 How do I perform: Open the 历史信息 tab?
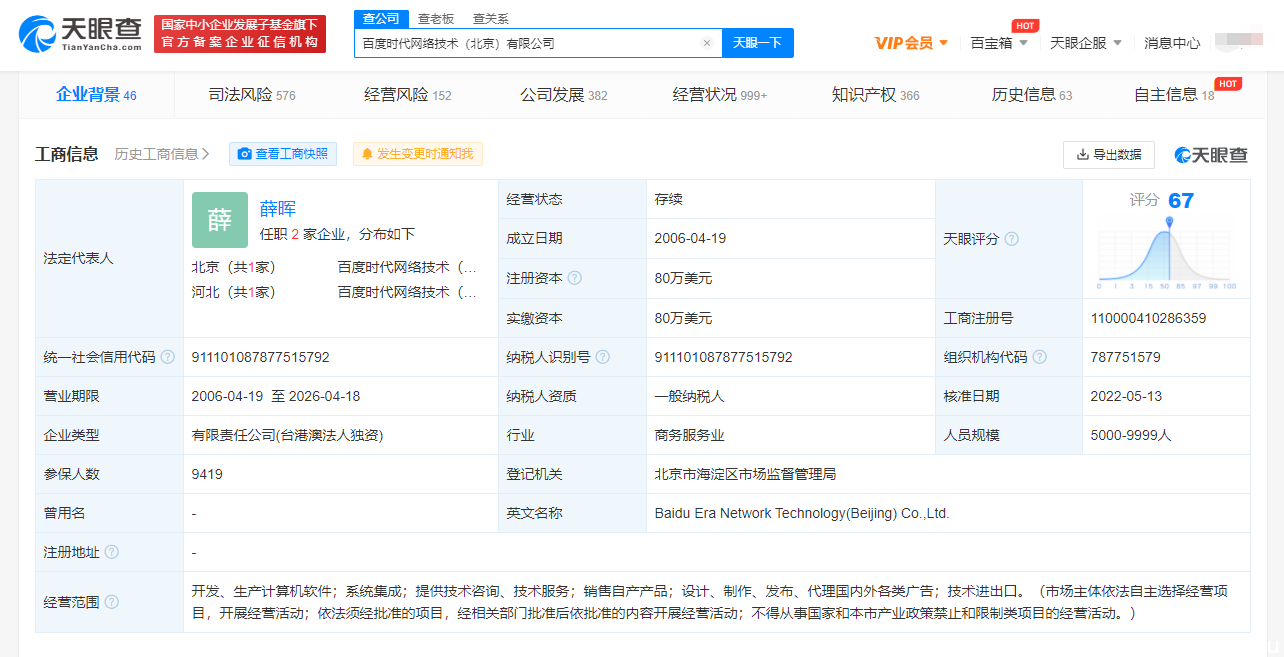pyautogui.click(x=1032, y=95)
